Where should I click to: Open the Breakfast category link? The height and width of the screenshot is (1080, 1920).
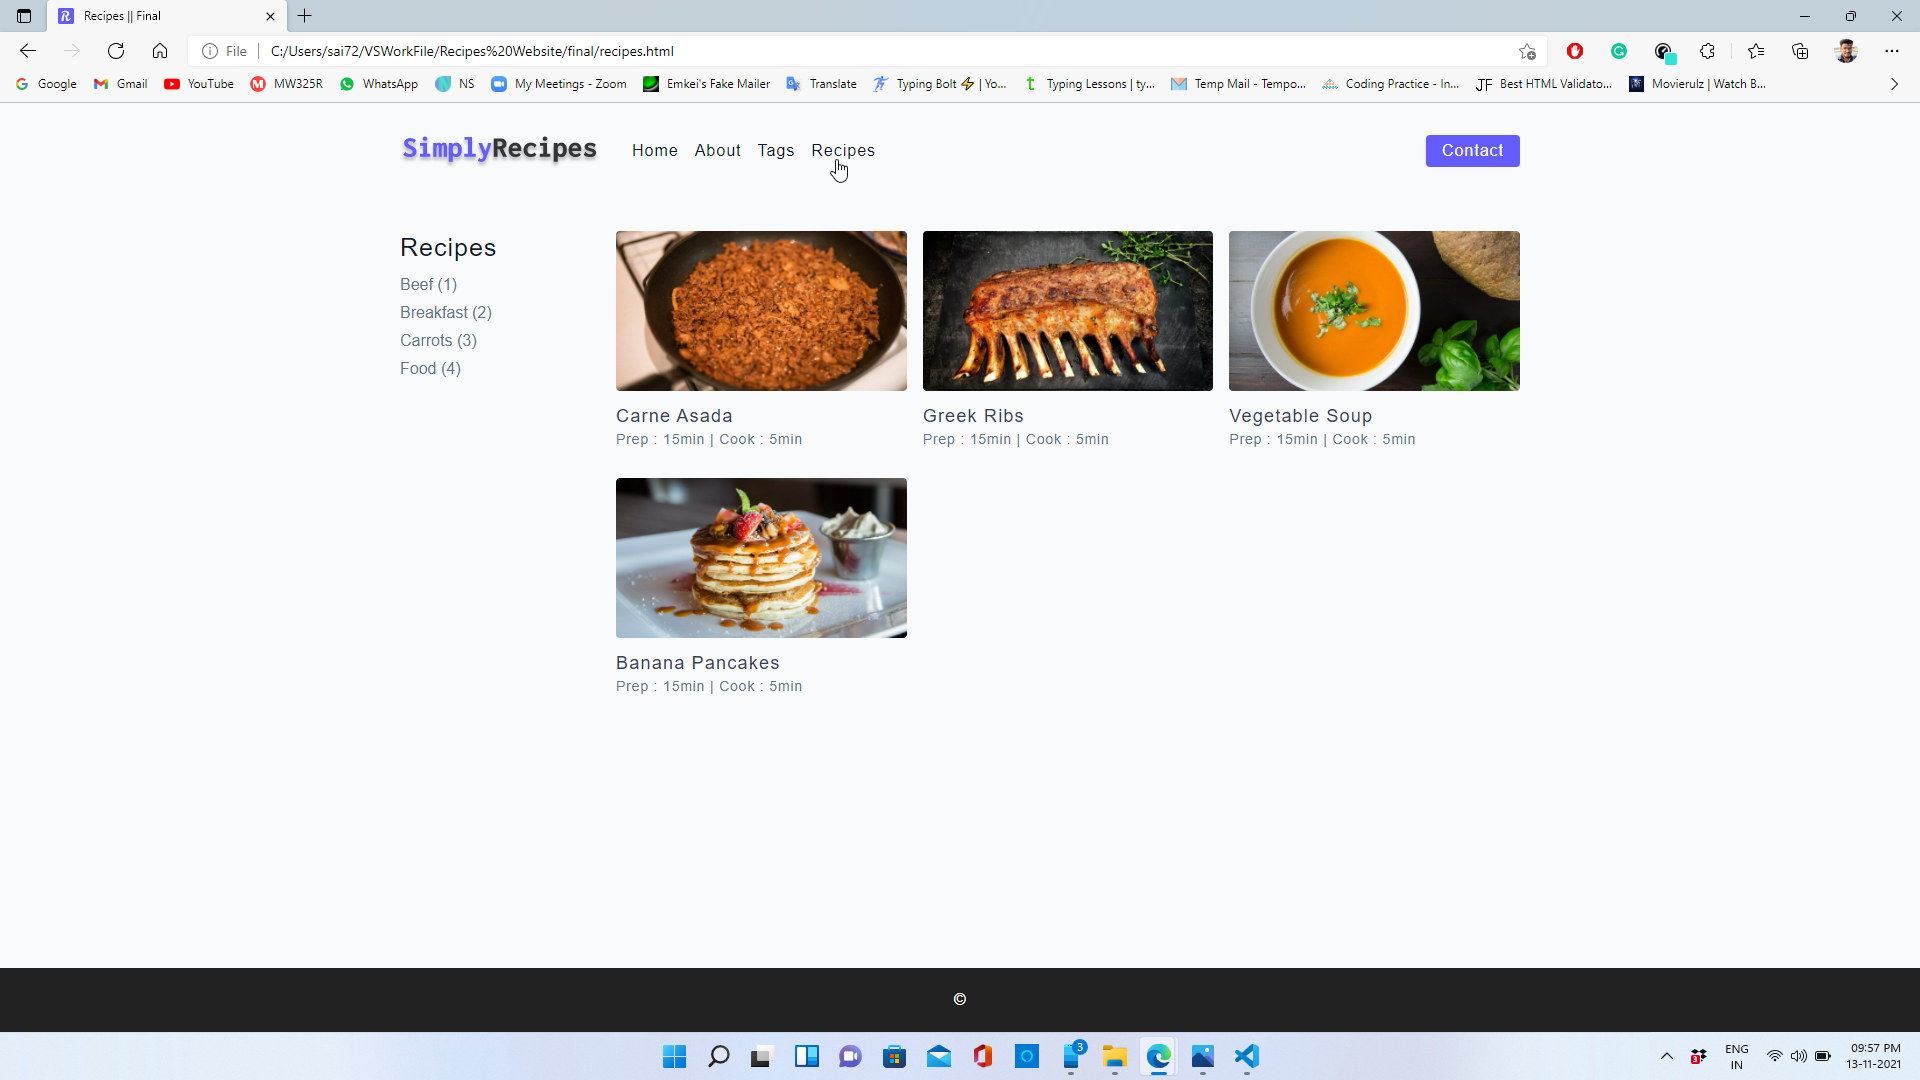(445, 312)
